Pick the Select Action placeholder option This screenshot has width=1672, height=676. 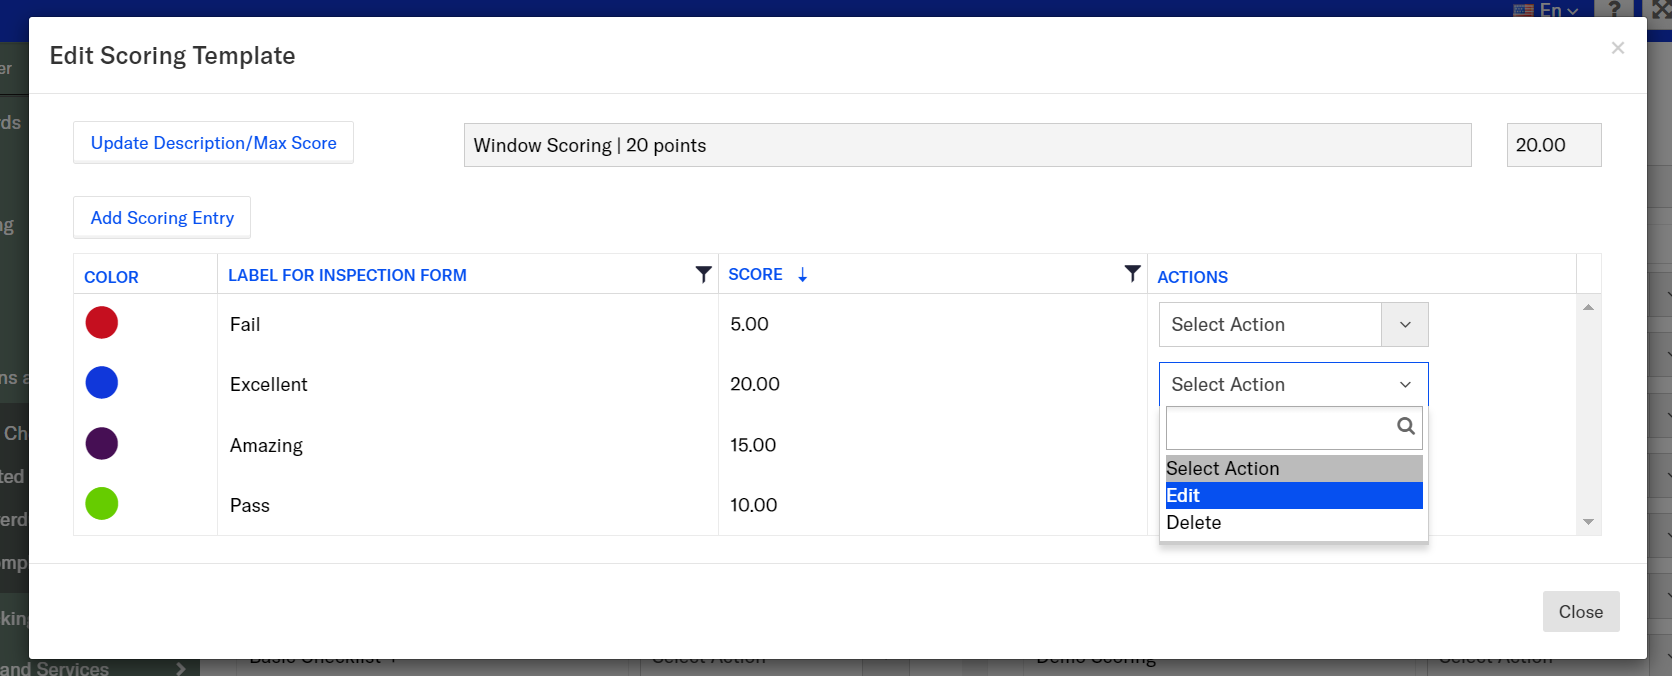point(1293,469)
